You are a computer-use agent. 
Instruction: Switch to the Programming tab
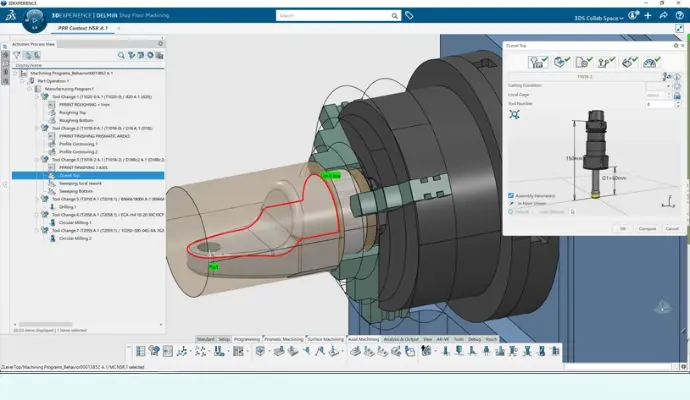247,339
